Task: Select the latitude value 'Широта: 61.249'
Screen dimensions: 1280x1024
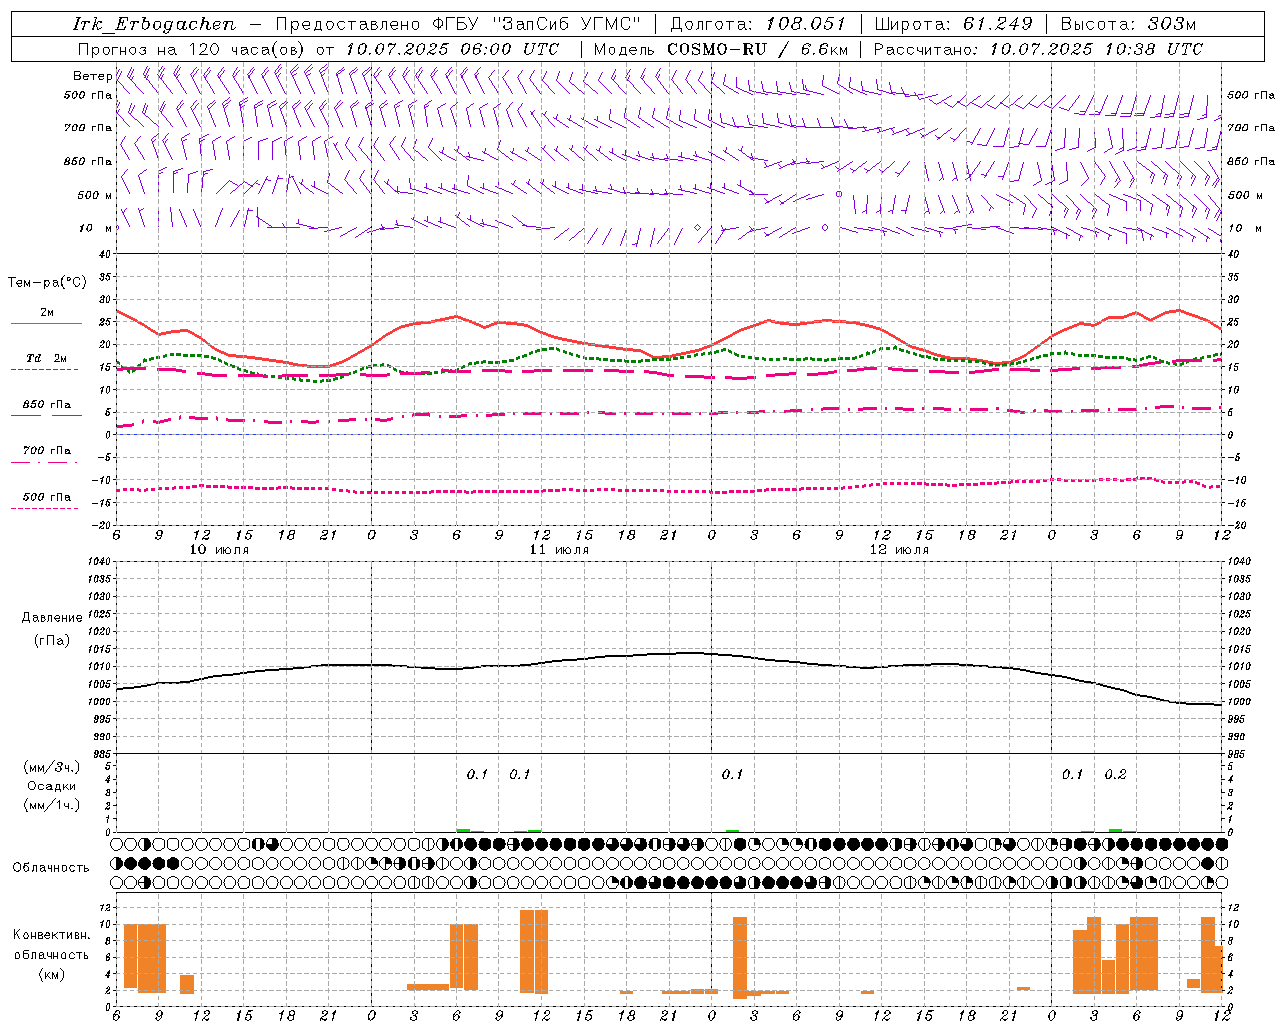Action: tap(953, 24)
